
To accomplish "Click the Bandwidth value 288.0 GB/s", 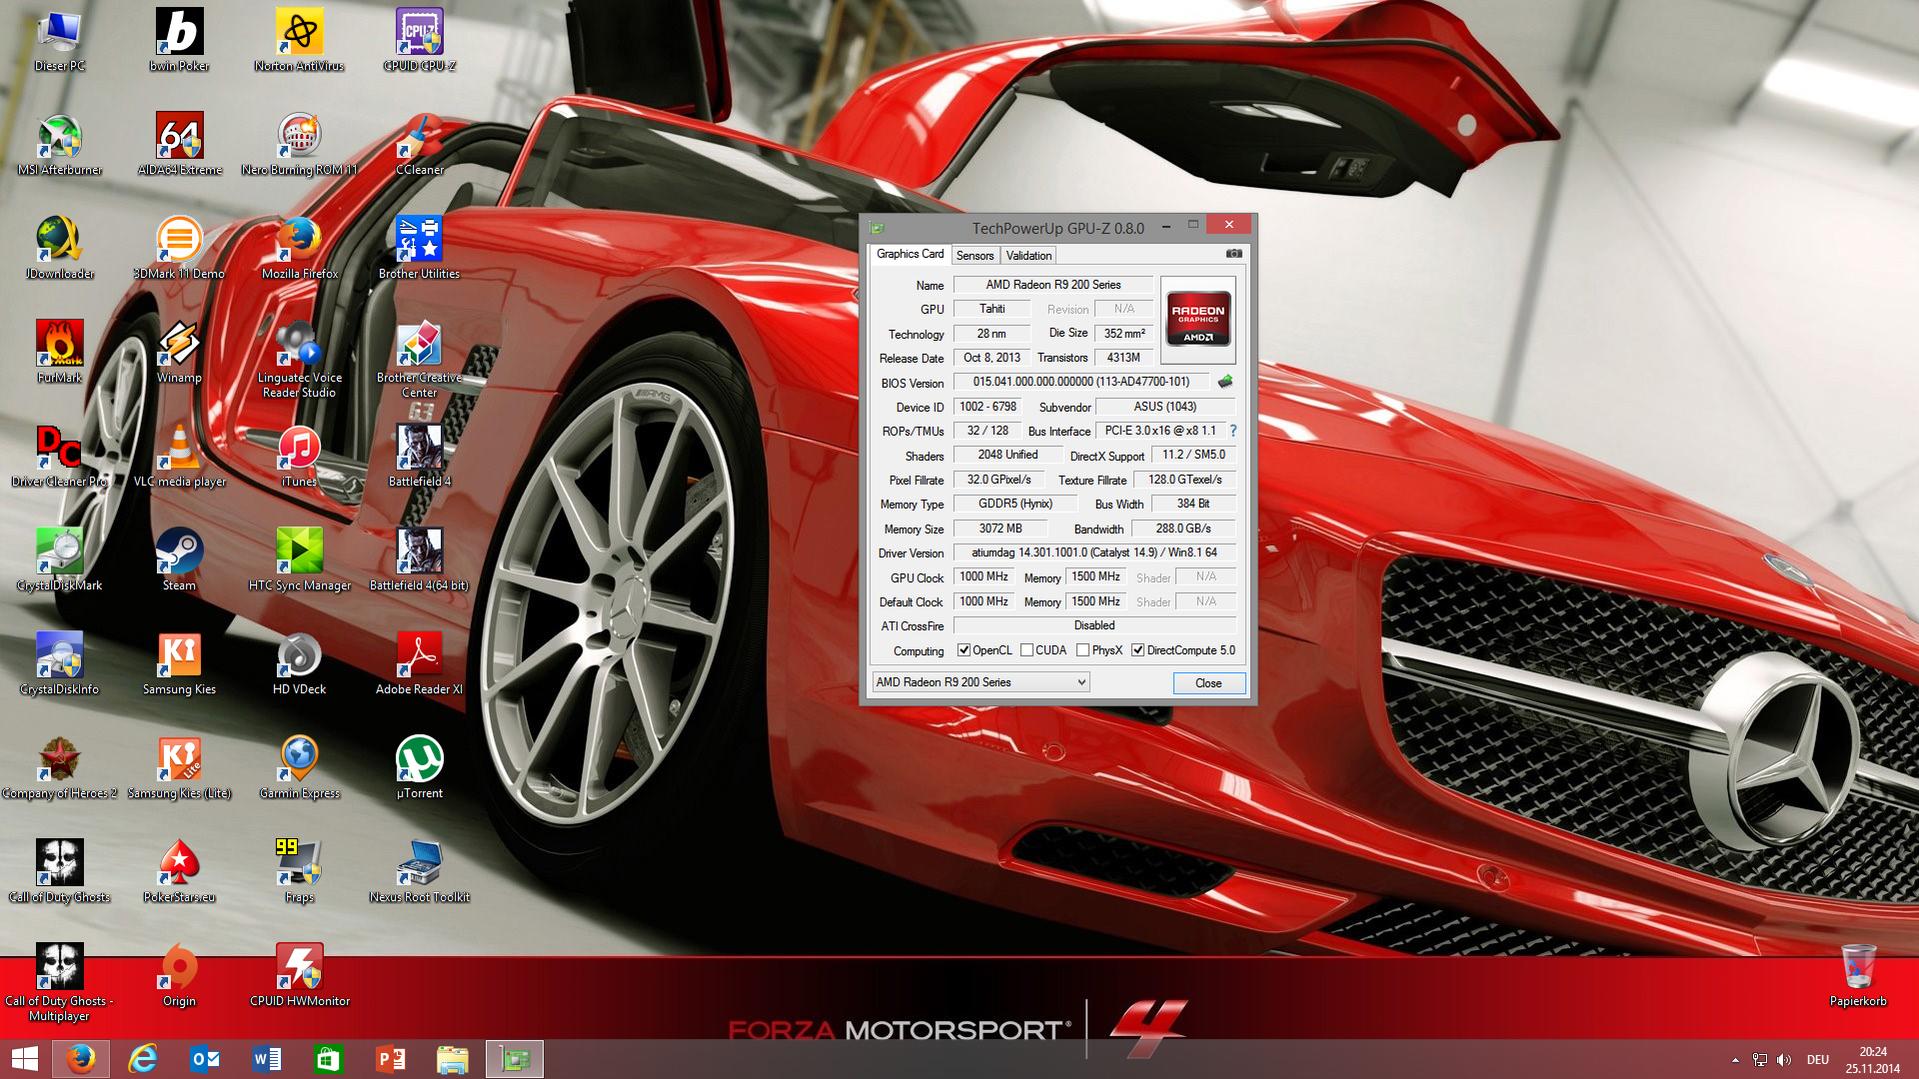I will point(1183,529).
